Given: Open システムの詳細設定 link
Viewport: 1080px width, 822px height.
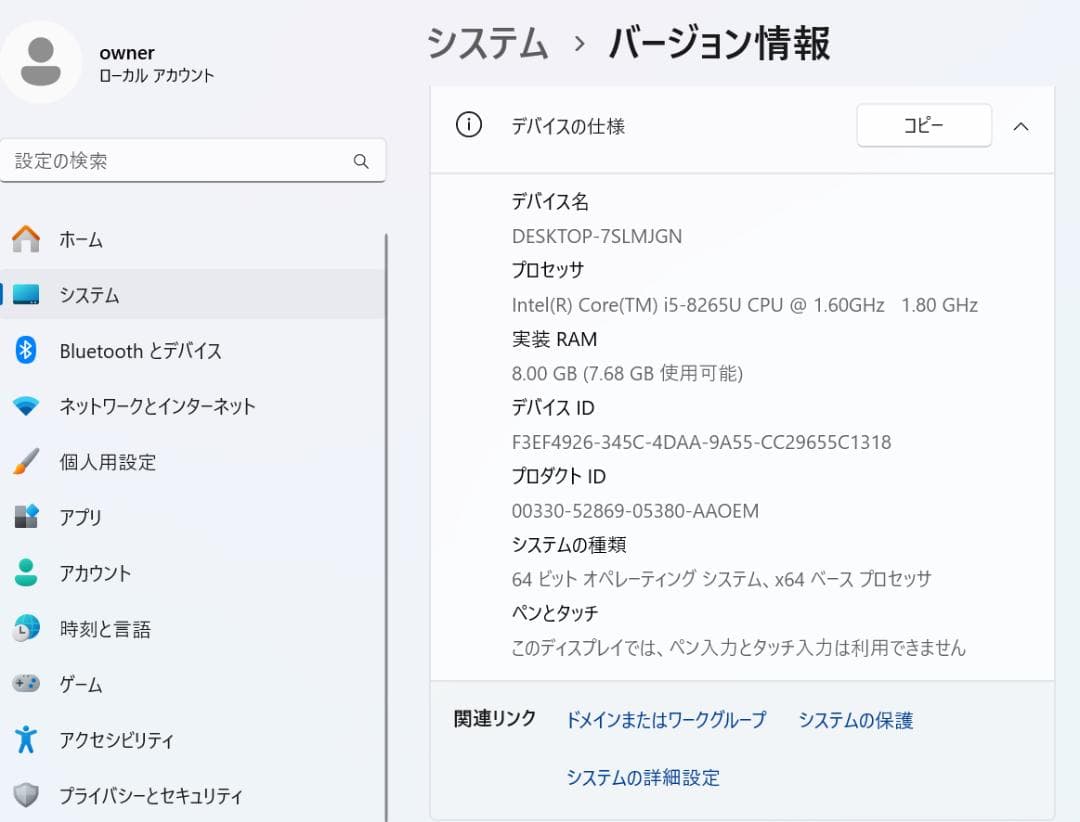Looking at the screenshot, I should pyautogui.click(x=643, y=777).
